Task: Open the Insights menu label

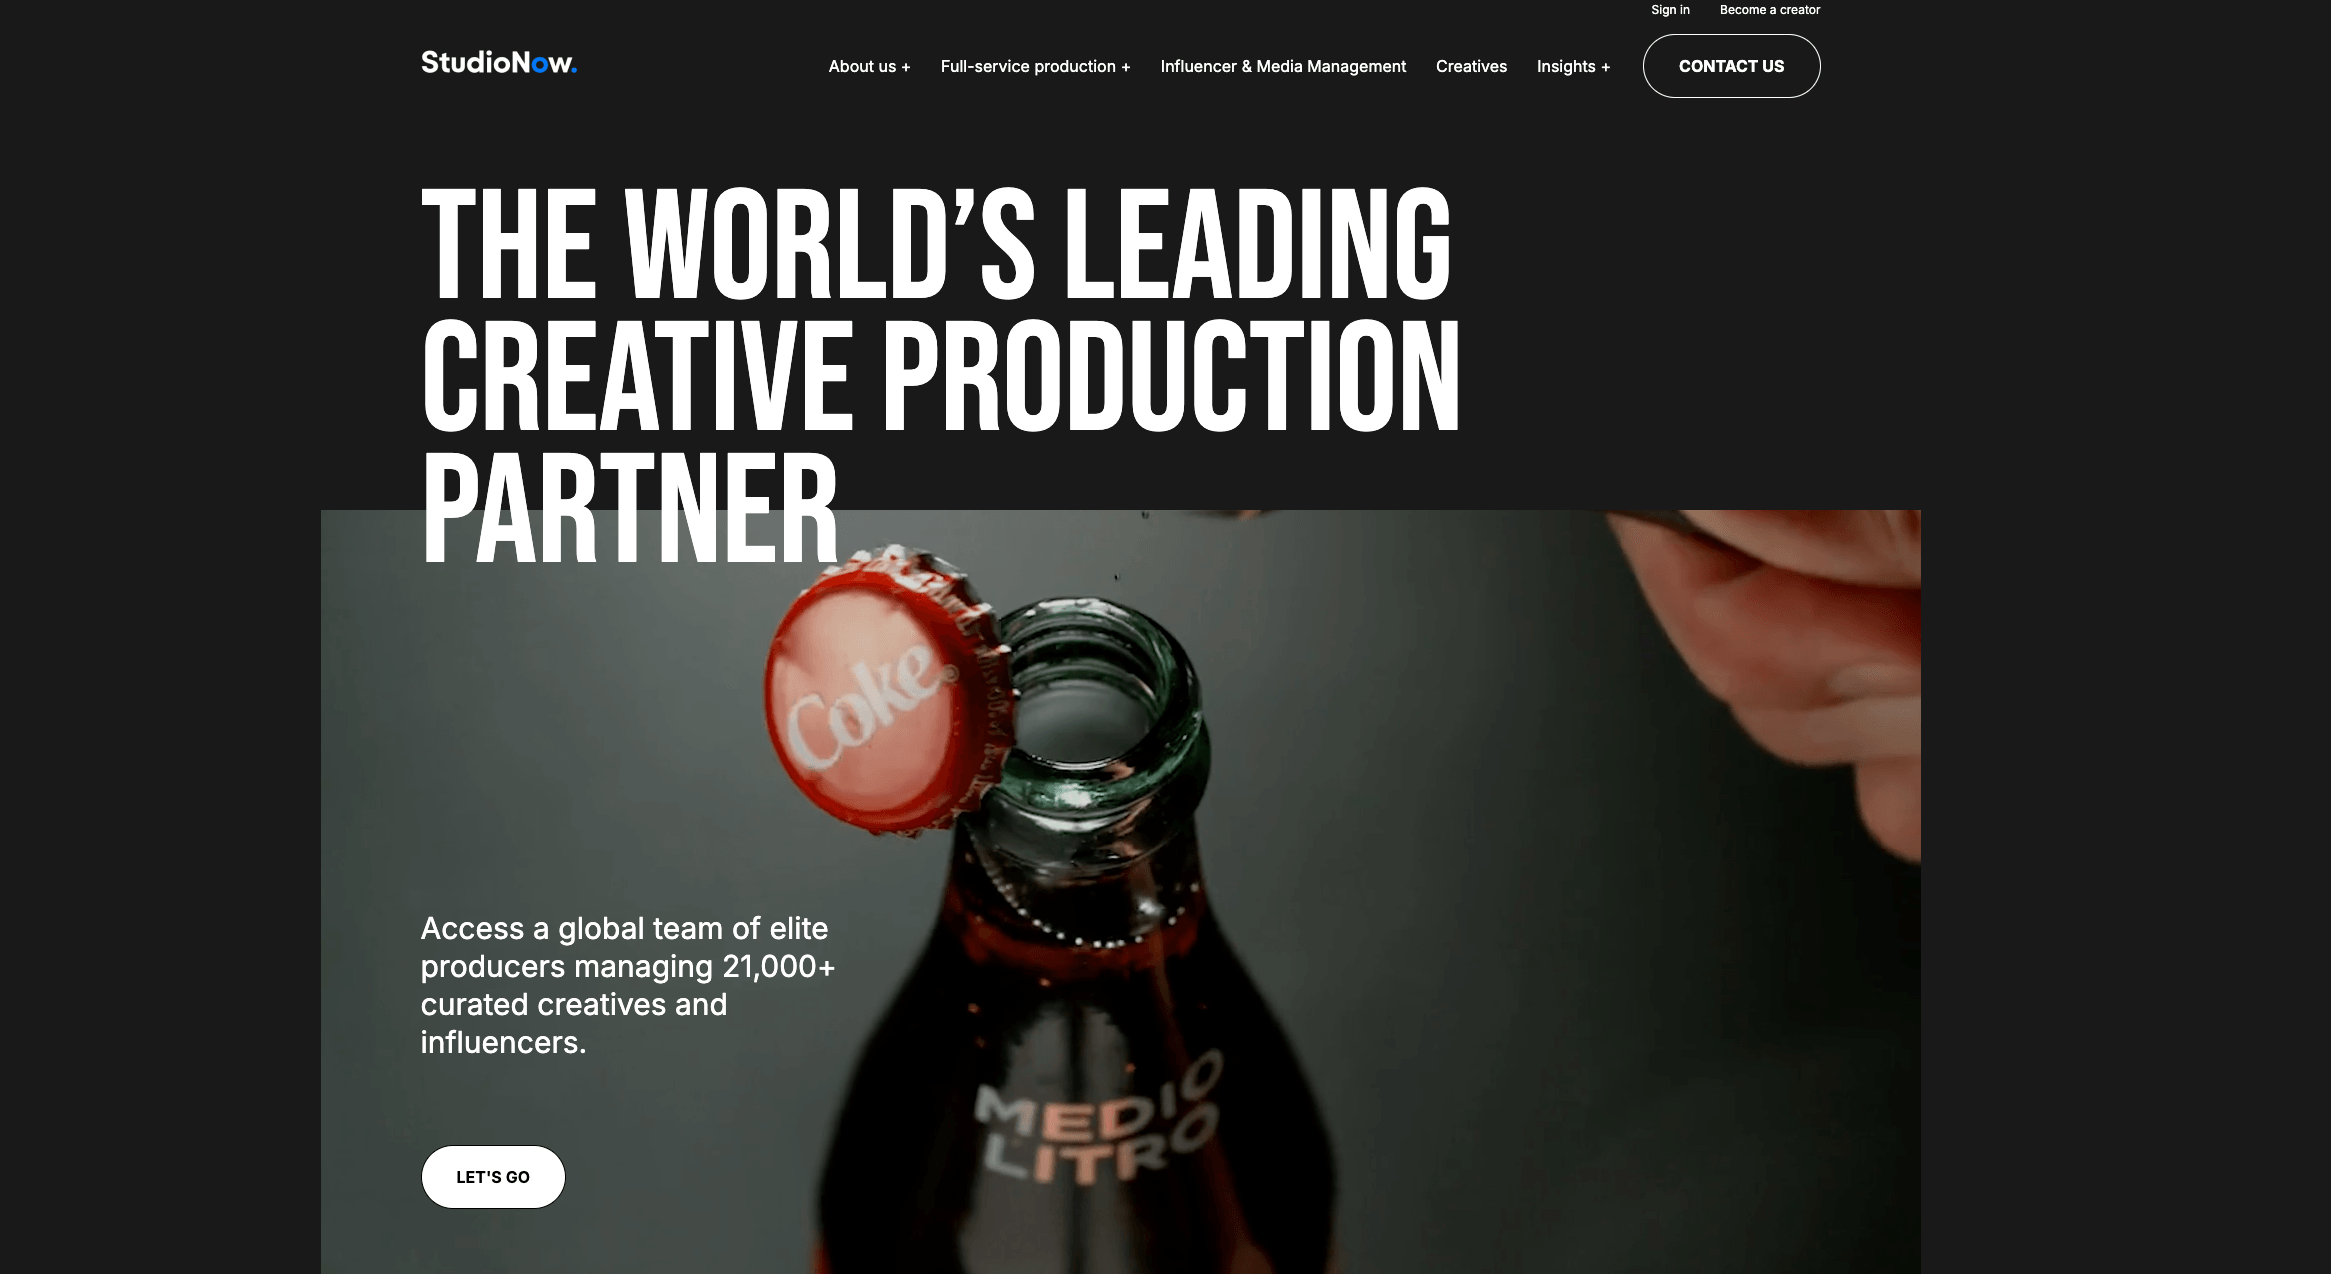Action: pos(1566,66)
